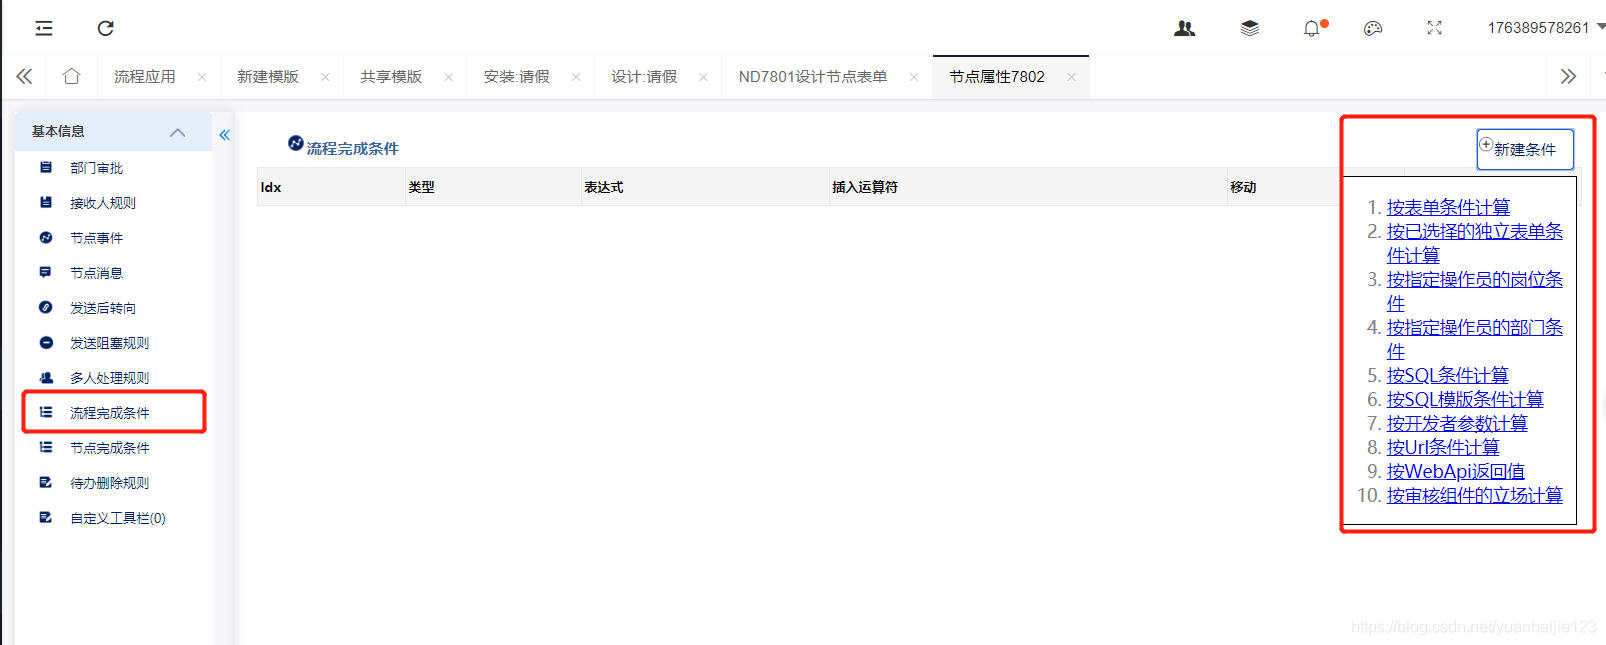Image resolution: width=1606 pixels, height=645 pixels.
Task: Toggle fullscreen mode icon
Action: (1435, 28)
